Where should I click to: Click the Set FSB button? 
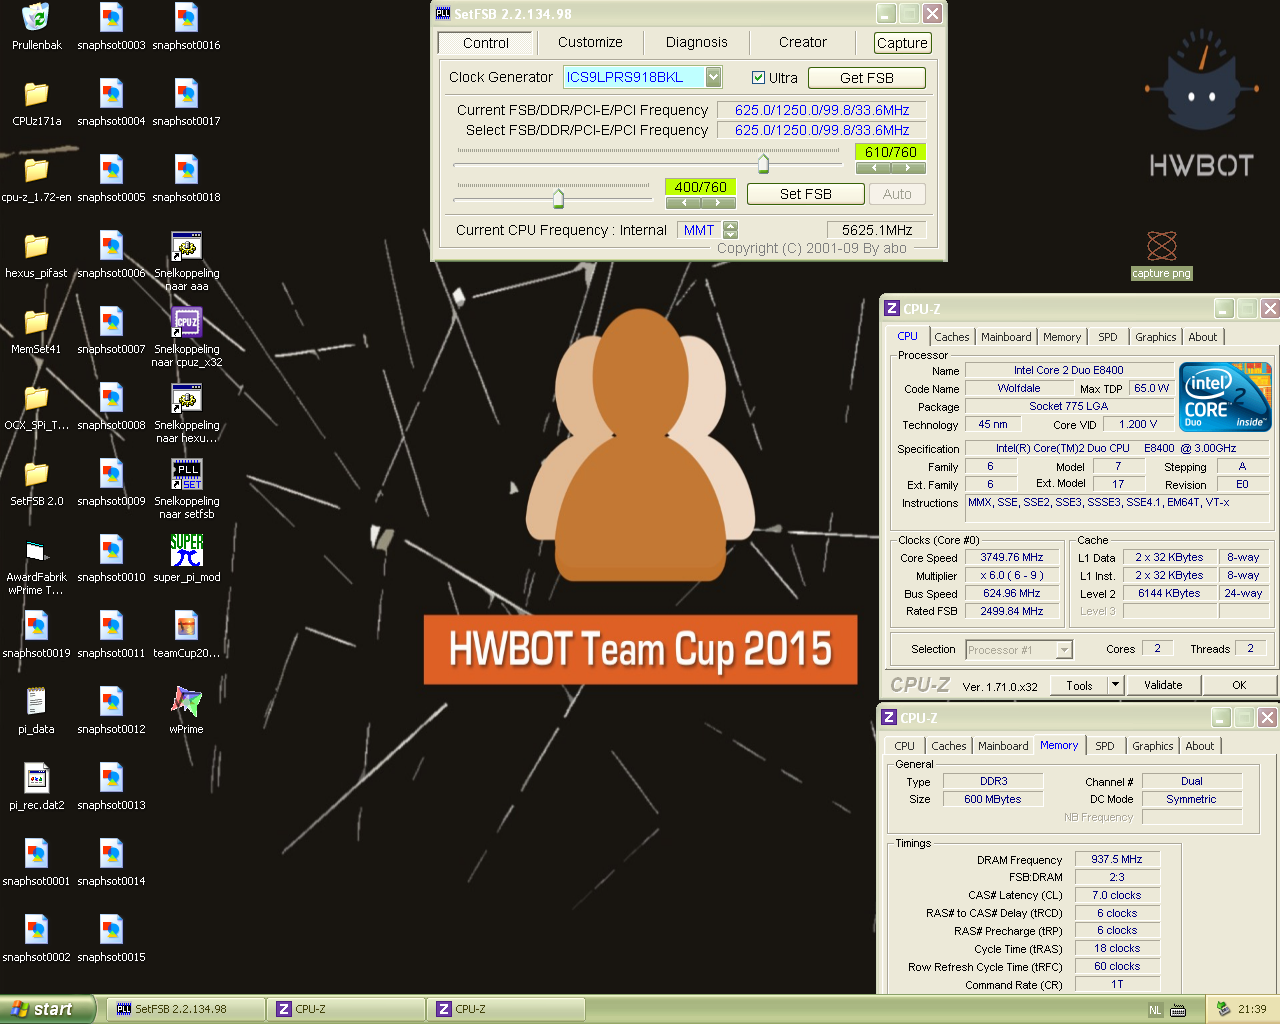pyautogui.click(x=806, y=194)
